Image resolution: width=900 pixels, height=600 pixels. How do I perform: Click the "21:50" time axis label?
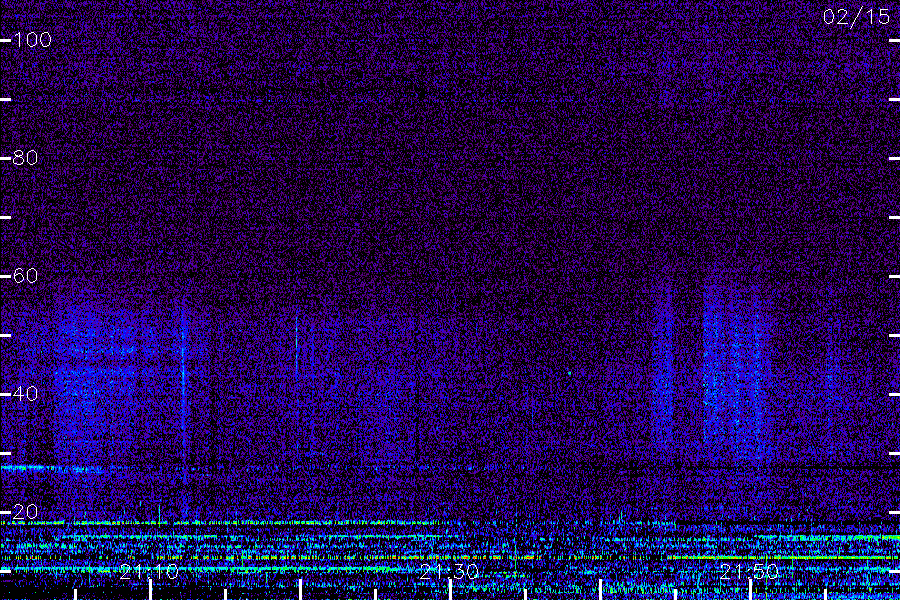749,572
